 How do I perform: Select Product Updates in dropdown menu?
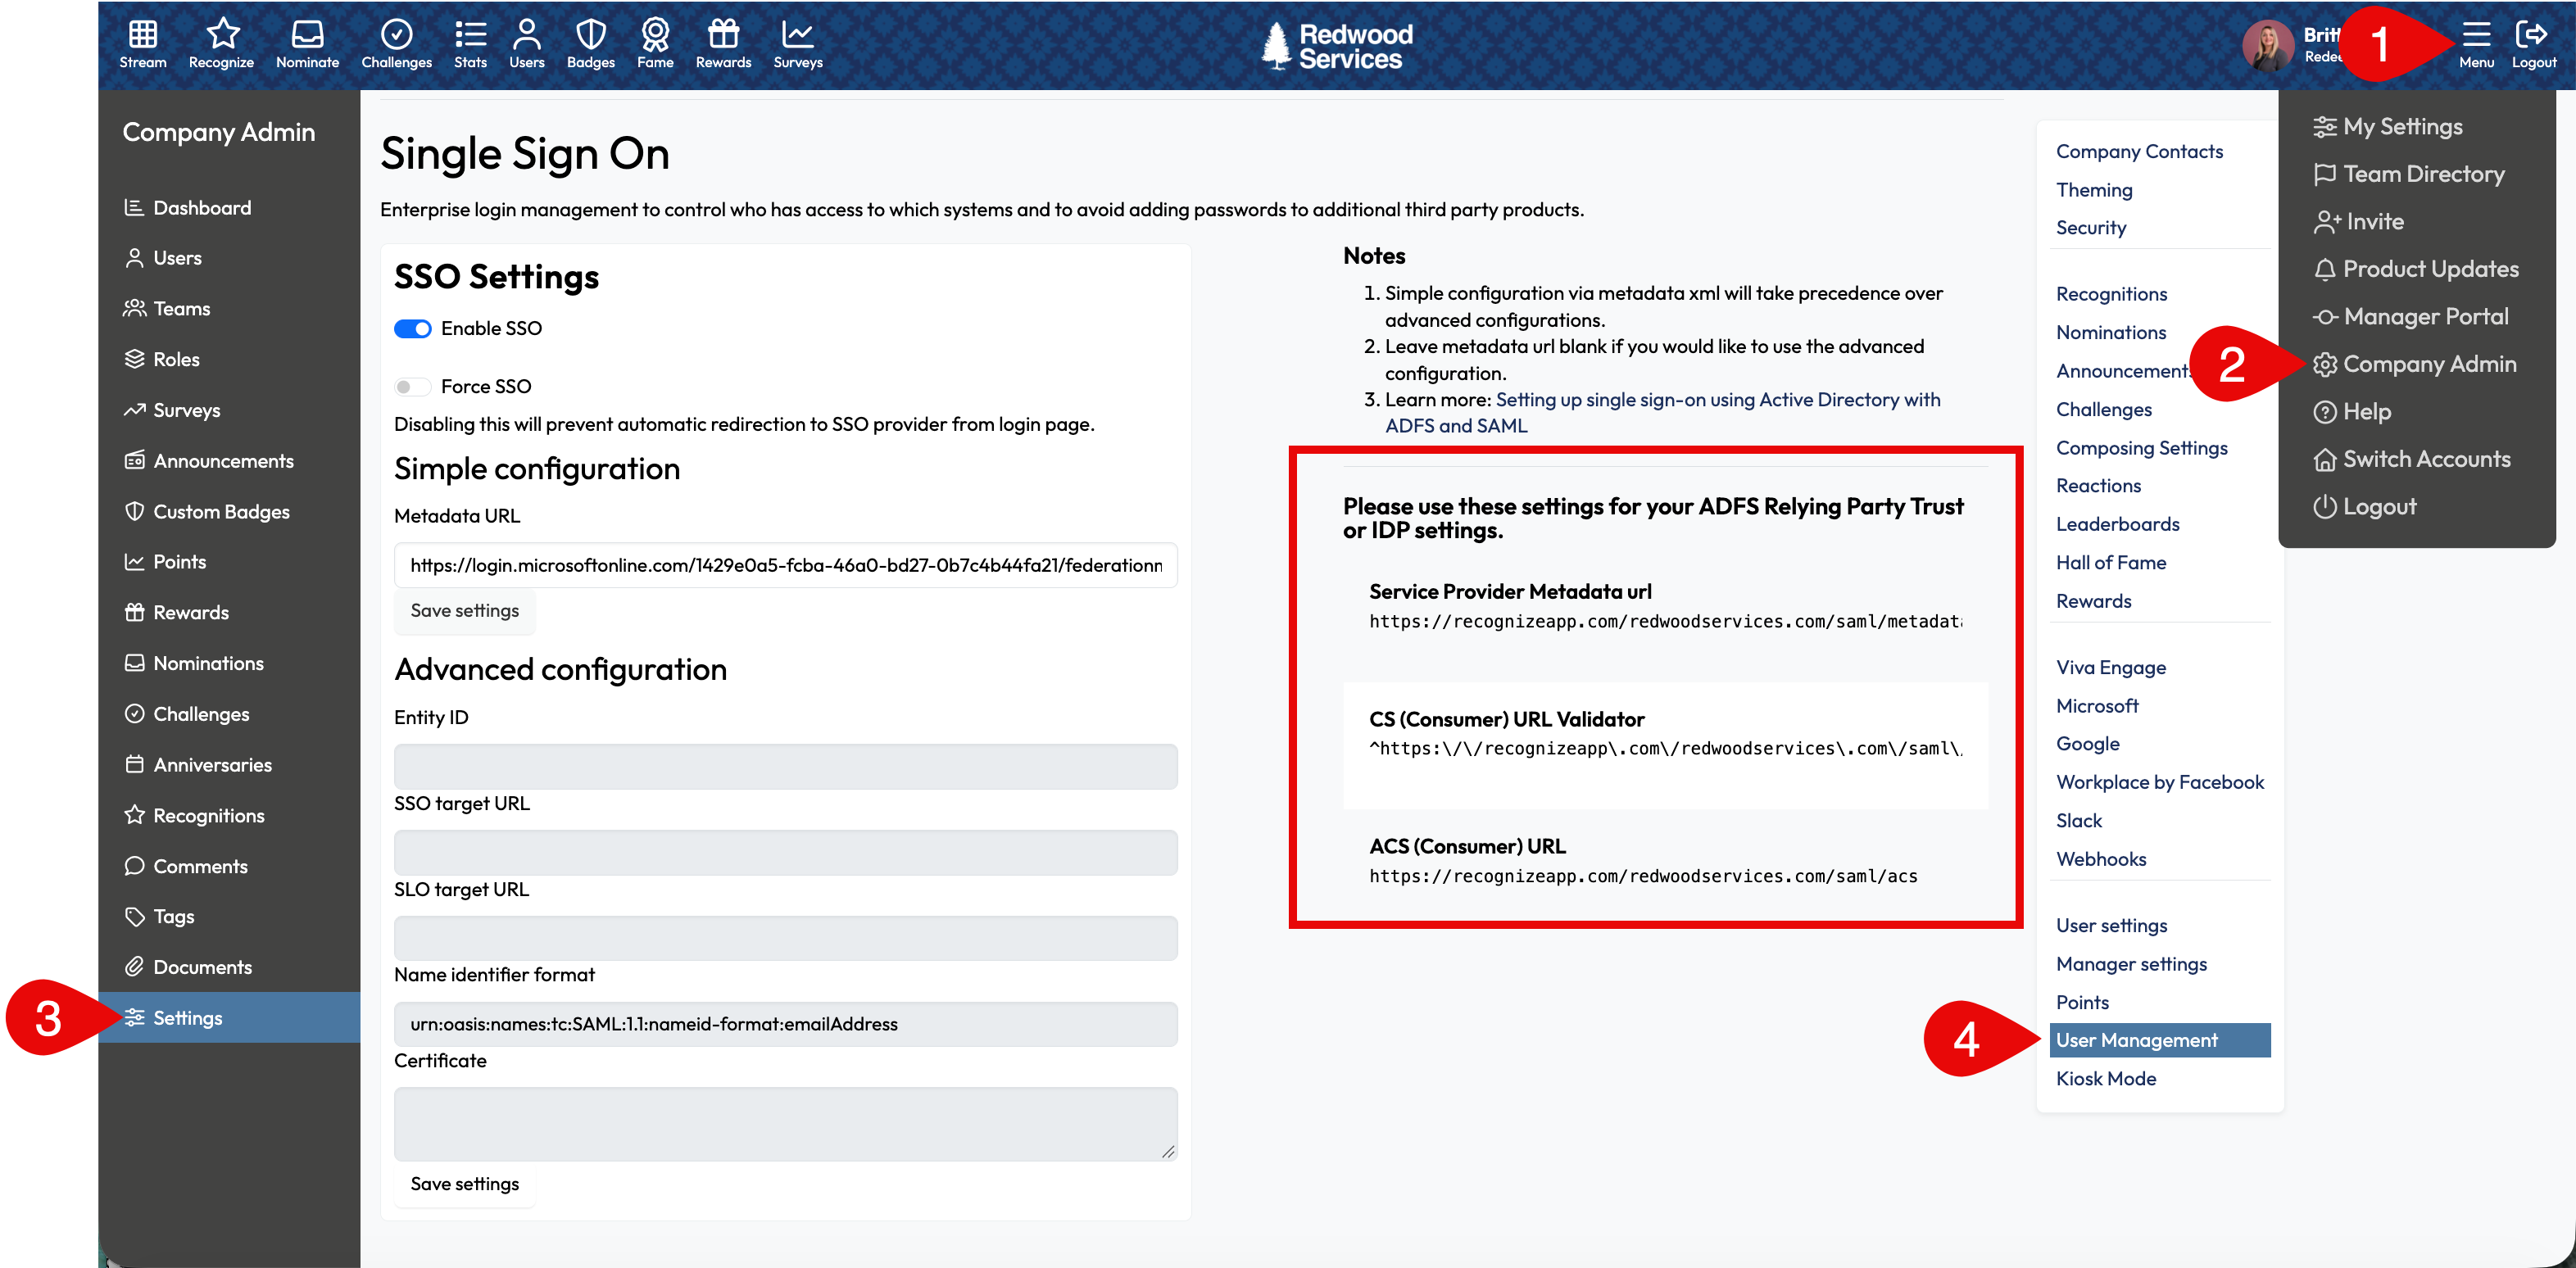(x=2416, y=269)
